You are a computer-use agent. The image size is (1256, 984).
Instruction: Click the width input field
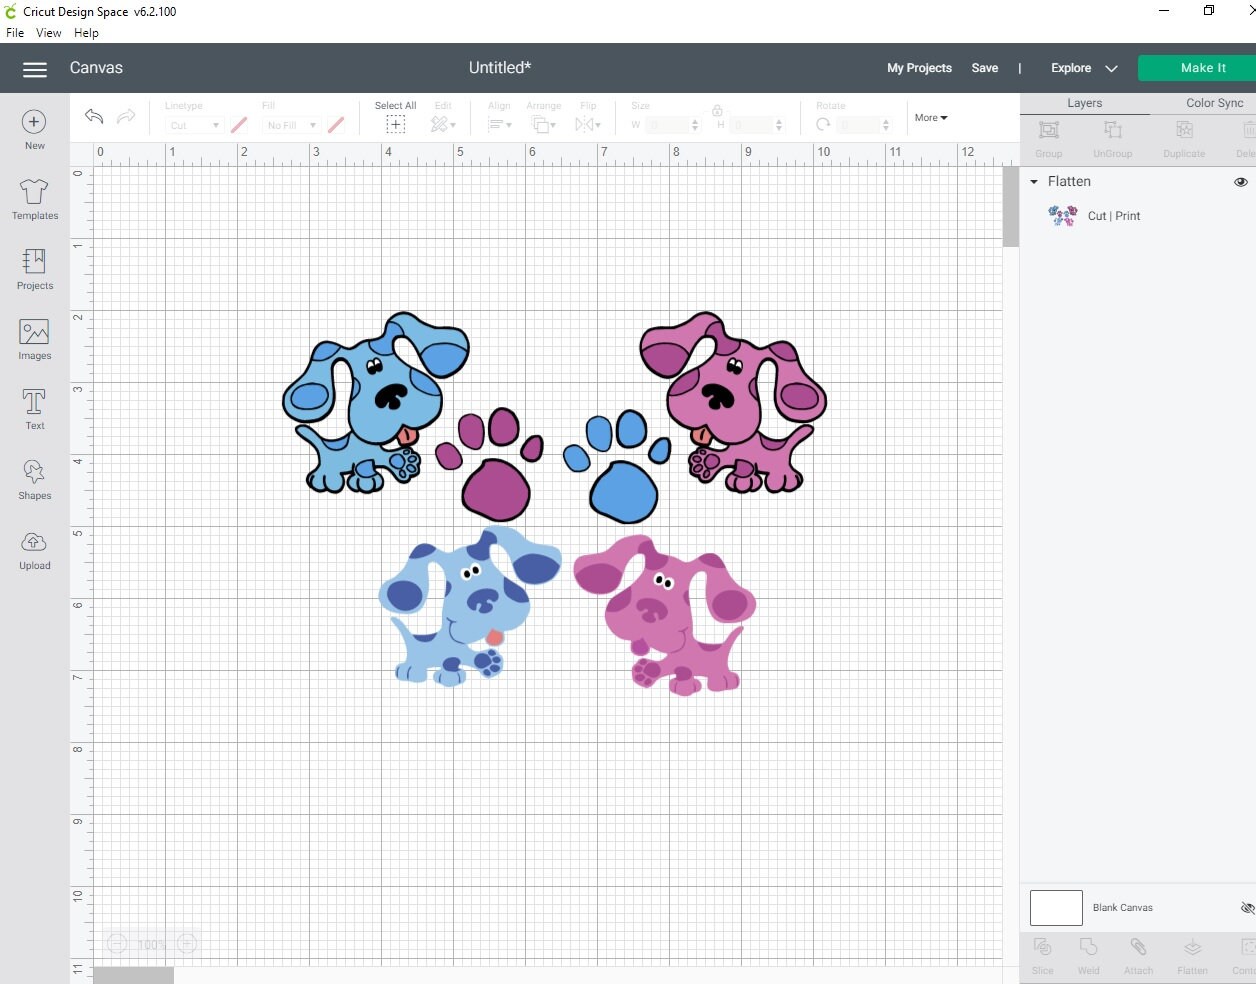[x=667, y=125]
